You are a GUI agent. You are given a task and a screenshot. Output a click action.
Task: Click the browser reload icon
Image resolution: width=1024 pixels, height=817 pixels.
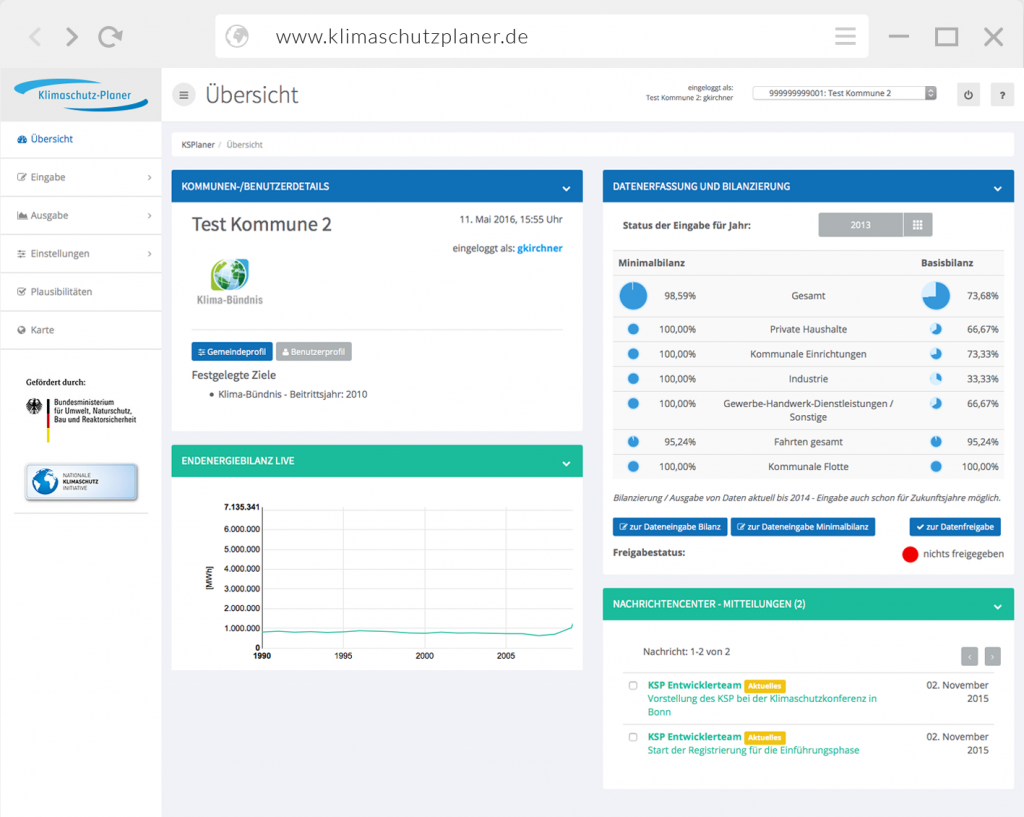pos(110,37)
